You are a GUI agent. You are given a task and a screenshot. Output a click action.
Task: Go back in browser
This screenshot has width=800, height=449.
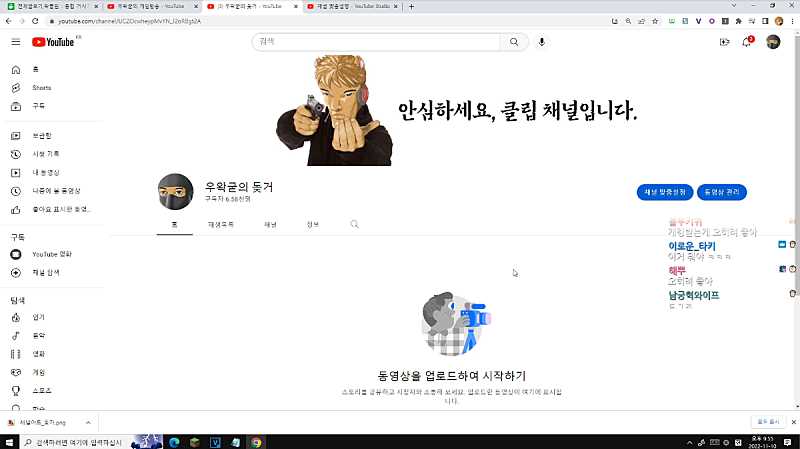click(x=9, y=21)
